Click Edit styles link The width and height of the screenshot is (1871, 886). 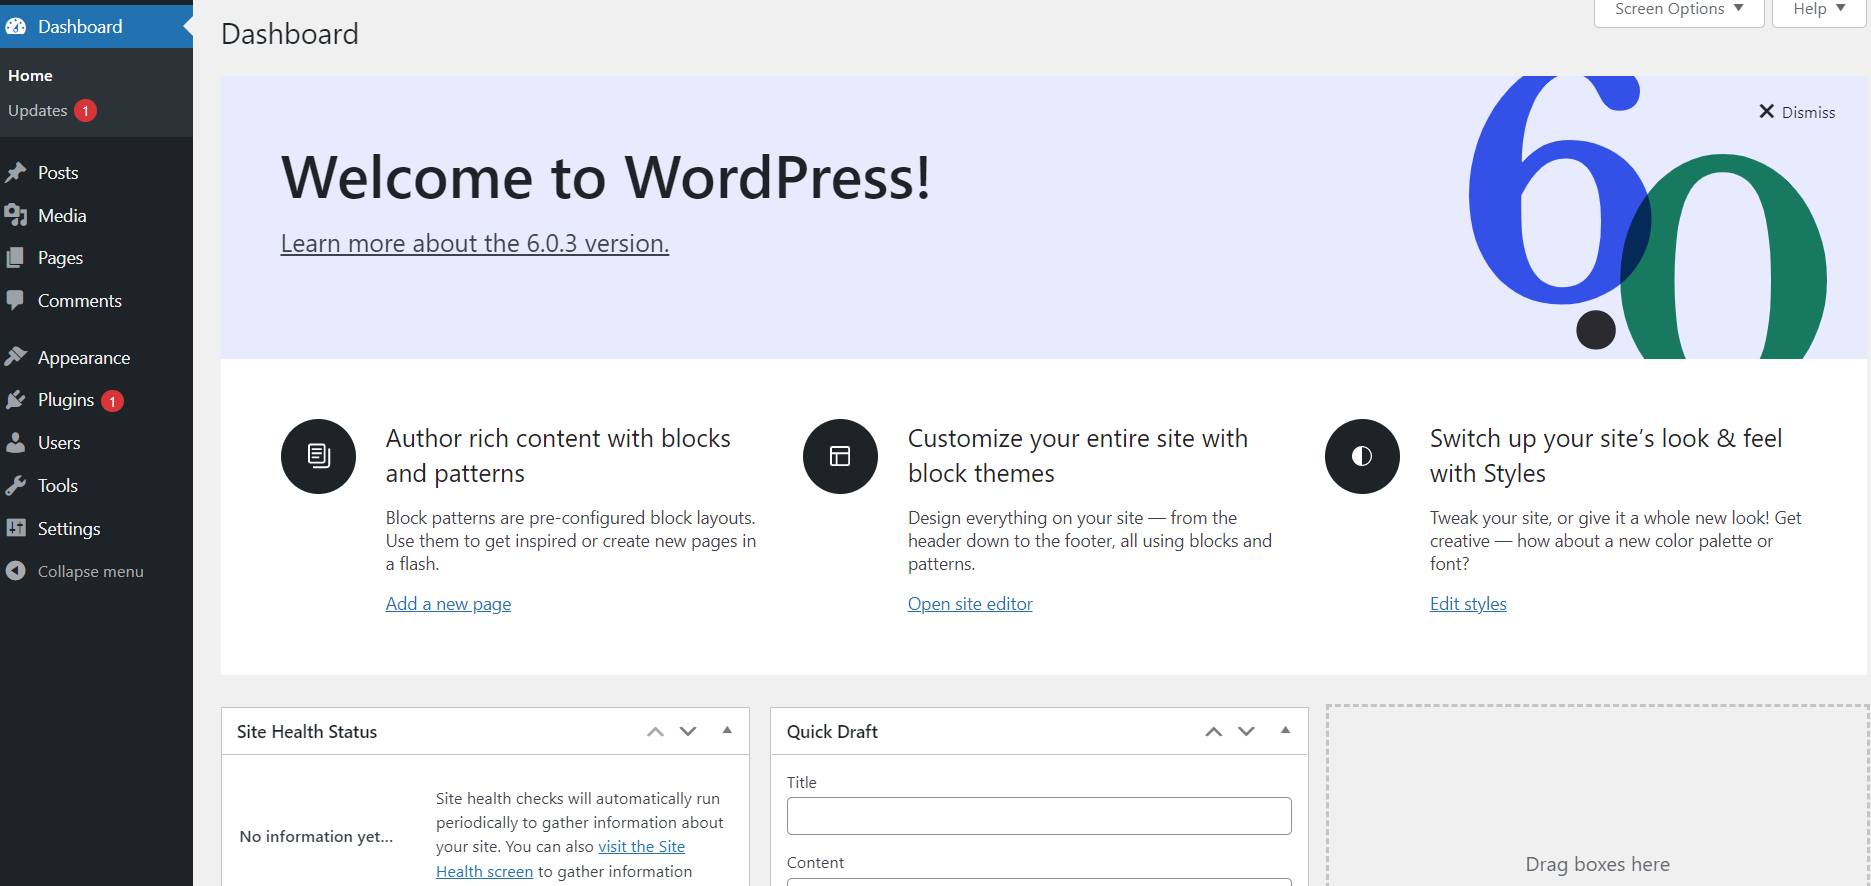(x=1468, y=604)
